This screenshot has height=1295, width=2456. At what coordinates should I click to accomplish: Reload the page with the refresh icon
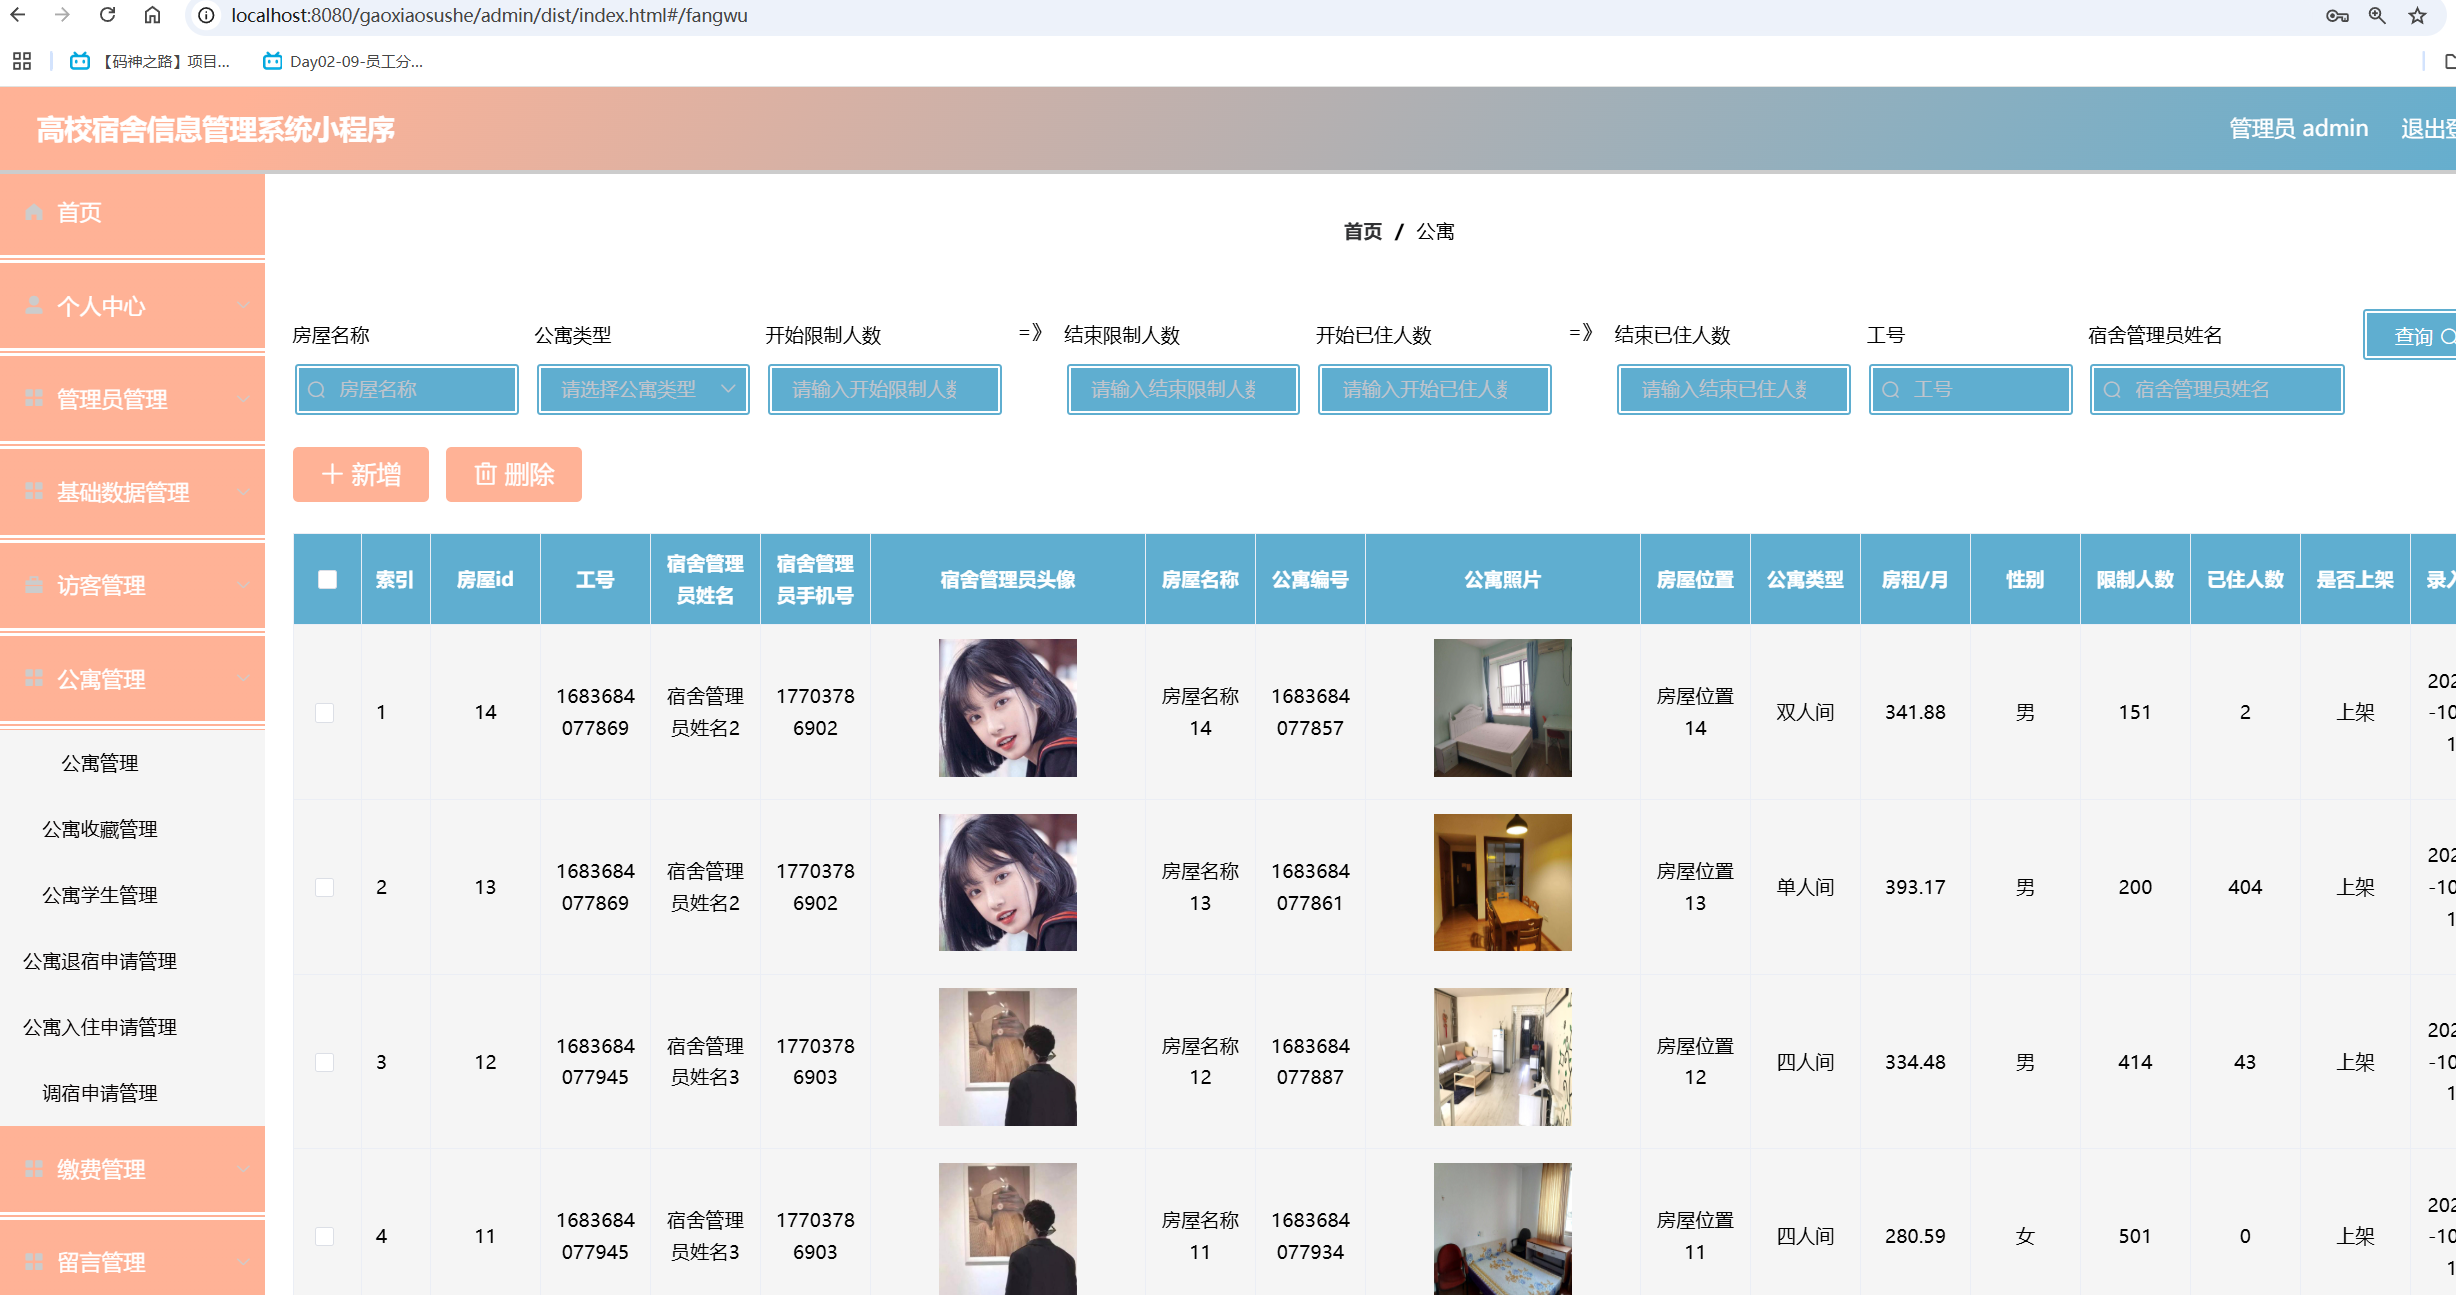107,15
